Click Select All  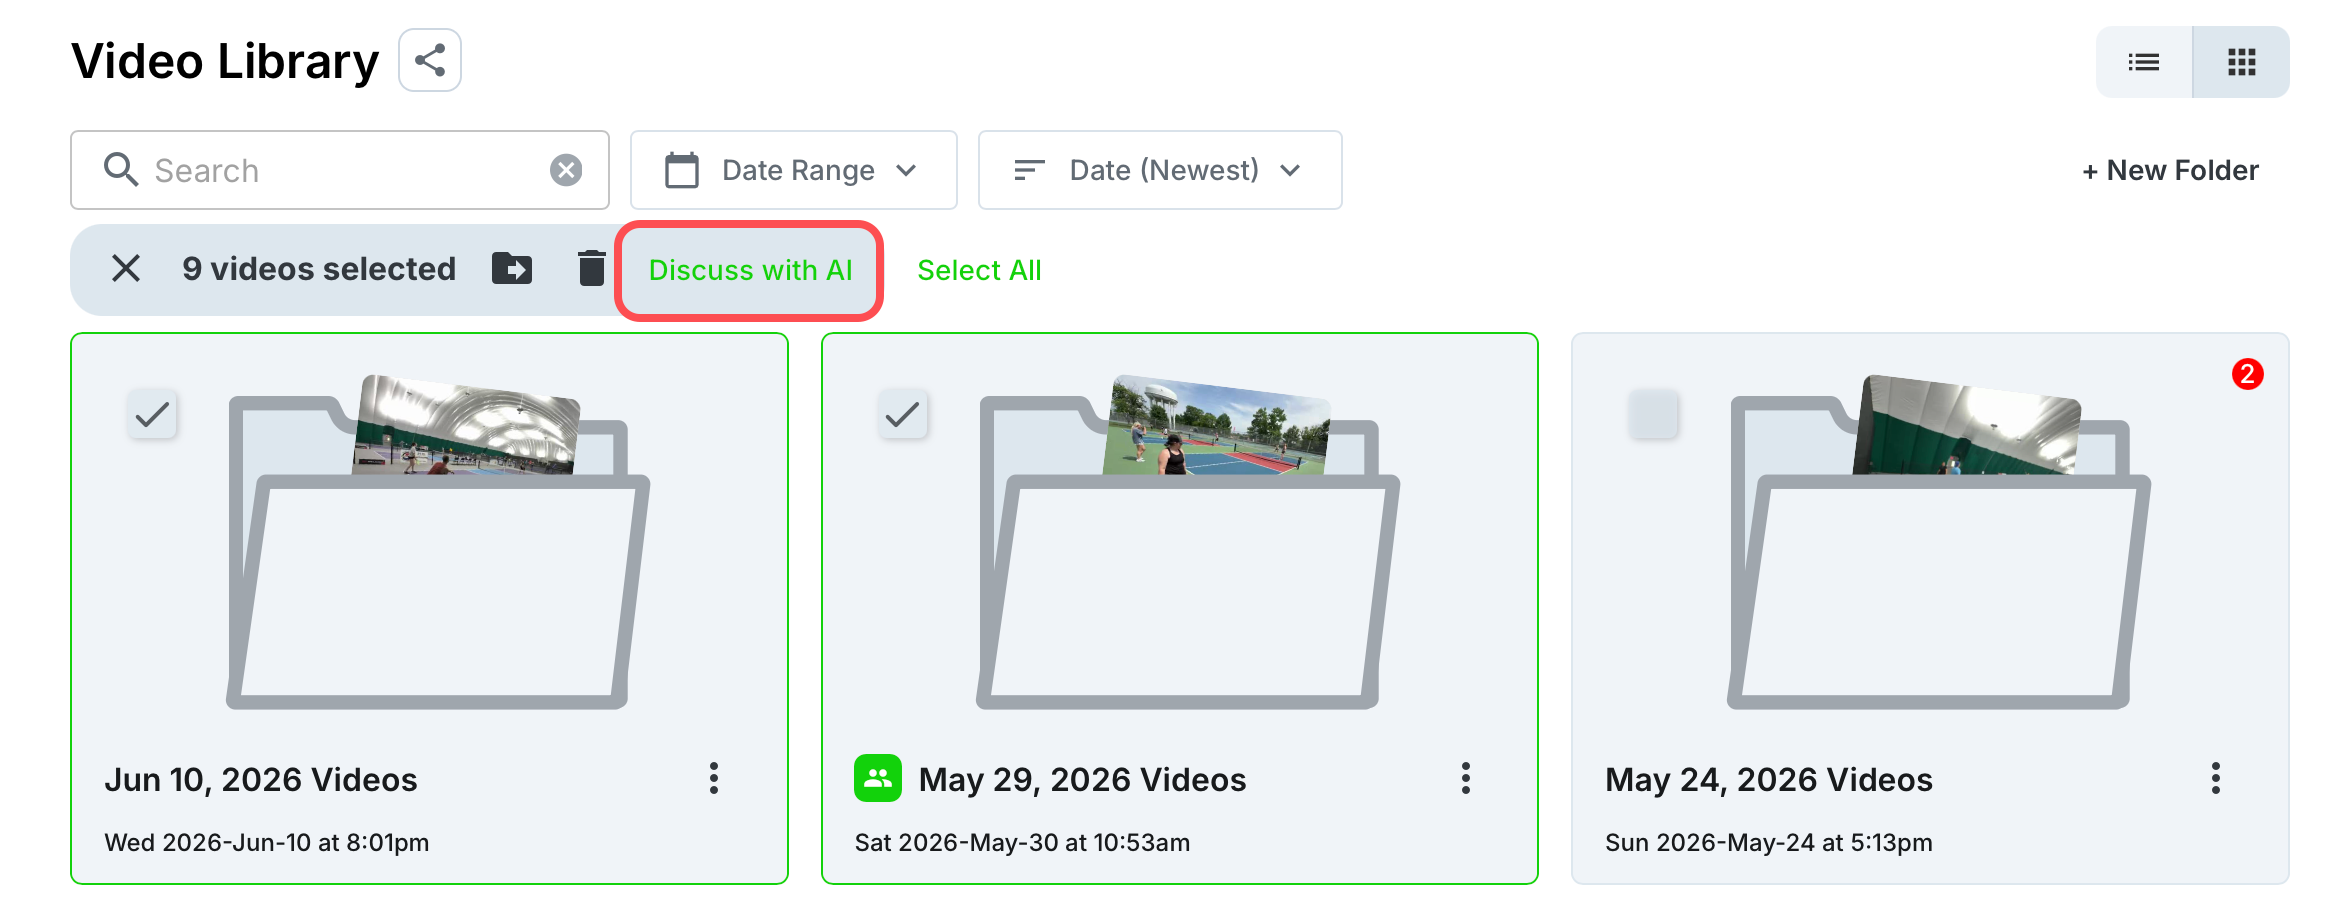979,270
